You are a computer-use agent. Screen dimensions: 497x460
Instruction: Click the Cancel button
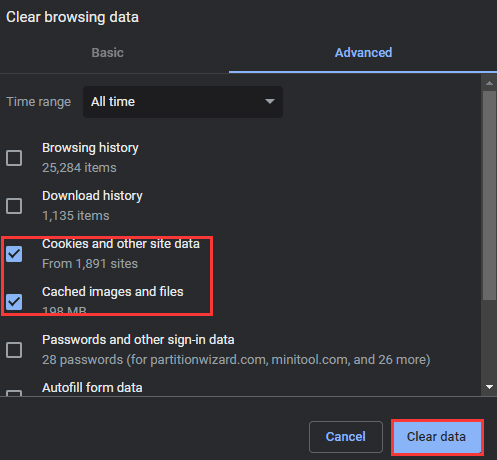(346, 437)
